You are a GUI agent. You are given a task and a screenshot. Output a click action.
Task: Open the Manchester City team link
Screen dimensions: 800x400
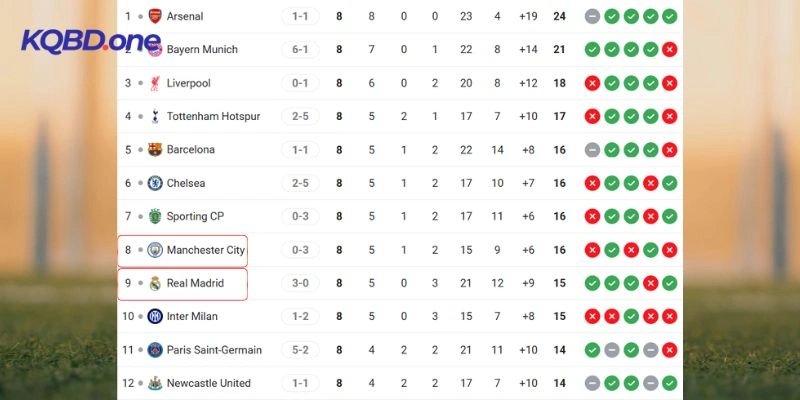205,250
